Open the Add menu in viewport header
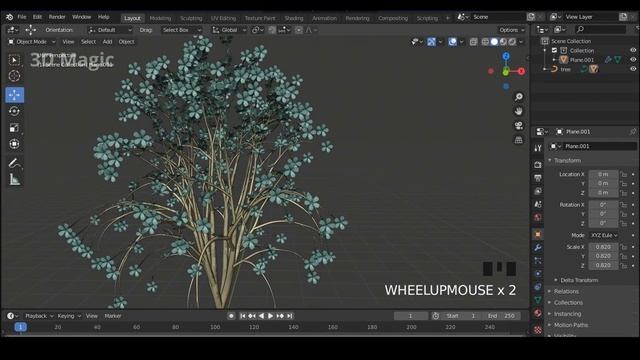 click(107, 42)
